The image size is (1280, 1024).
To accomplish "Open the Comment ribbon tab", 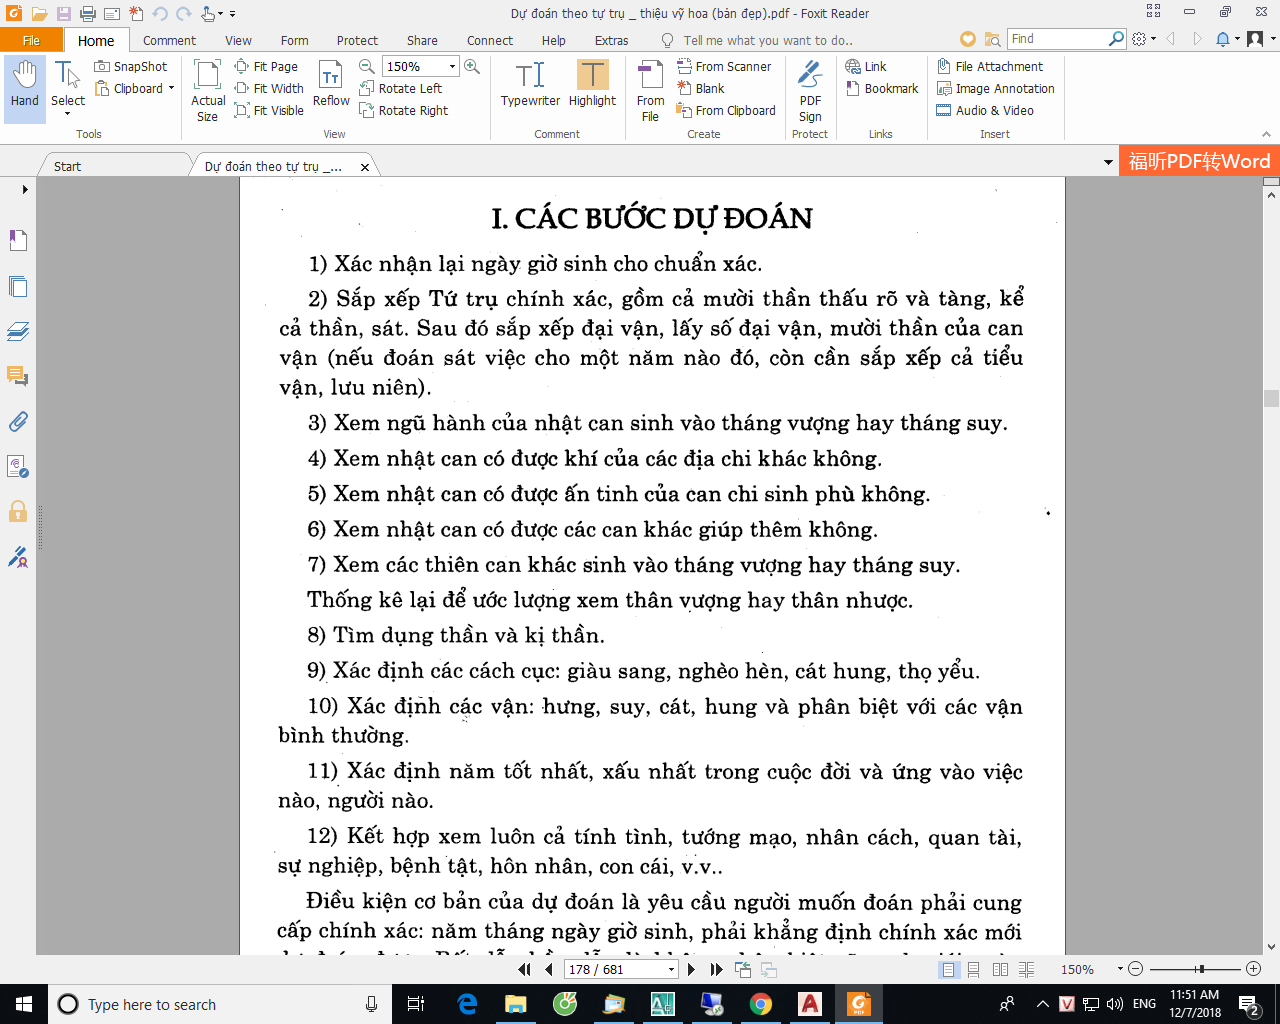I will point(169,40).
